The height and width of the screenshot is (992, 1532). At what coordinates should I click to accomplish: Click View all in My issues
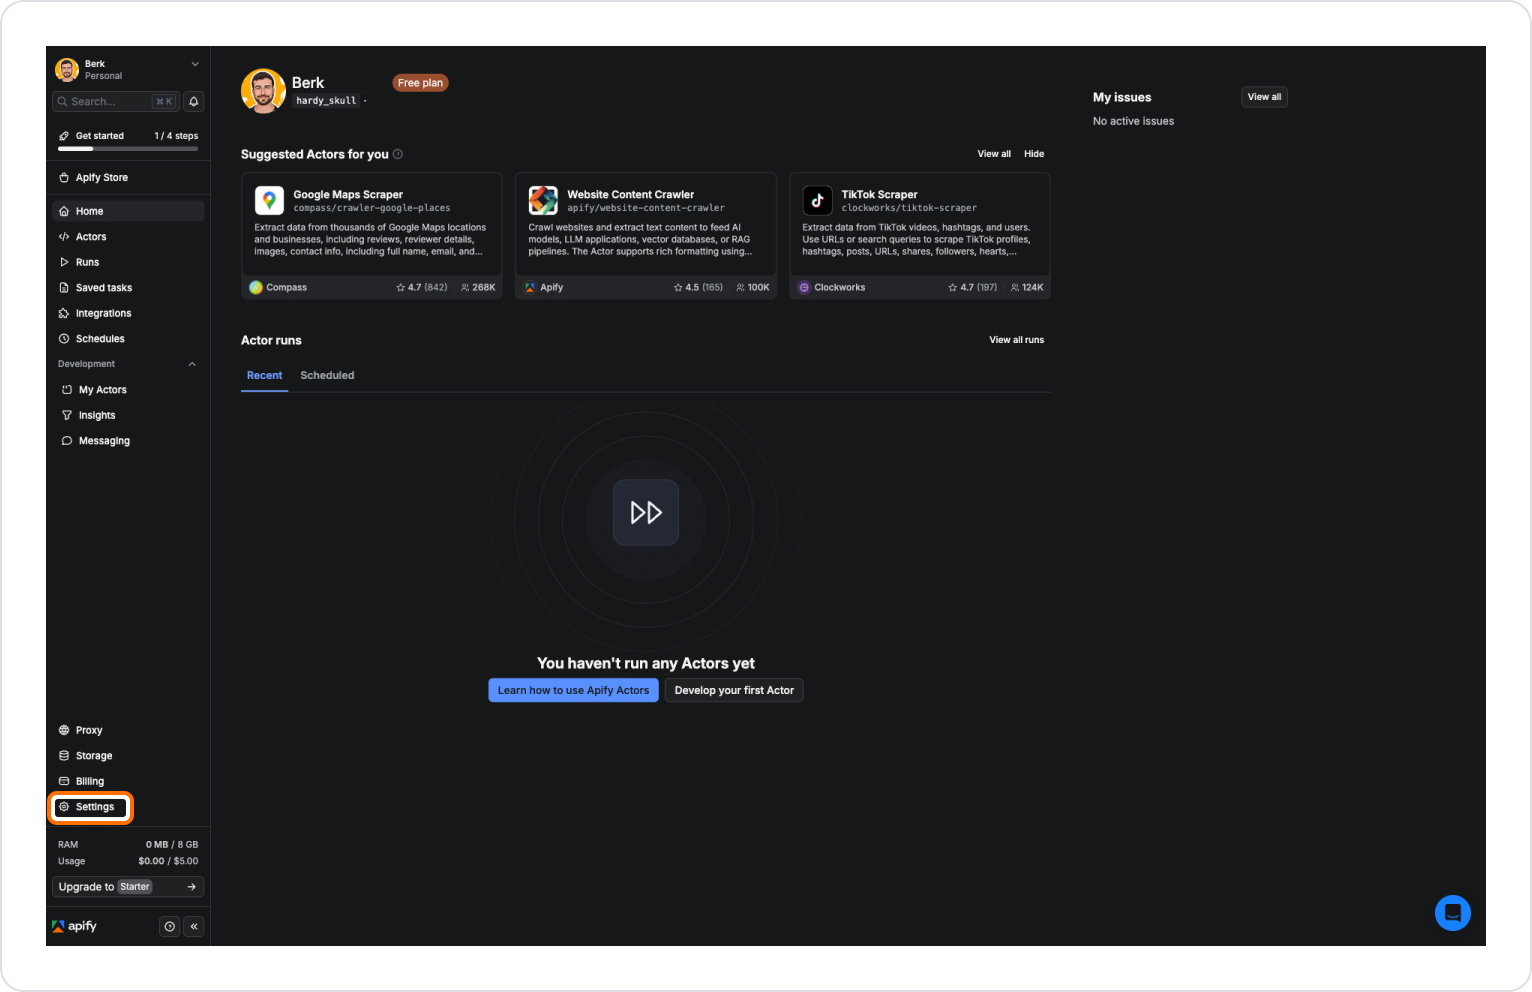click(1264, 97)
